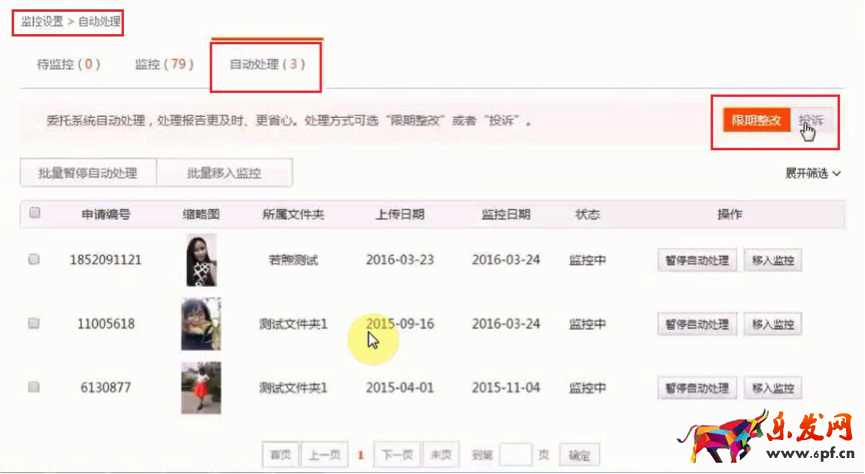Open thumbnail image for entry 11005618
The image size is (865, 474).
coord(201,324)
